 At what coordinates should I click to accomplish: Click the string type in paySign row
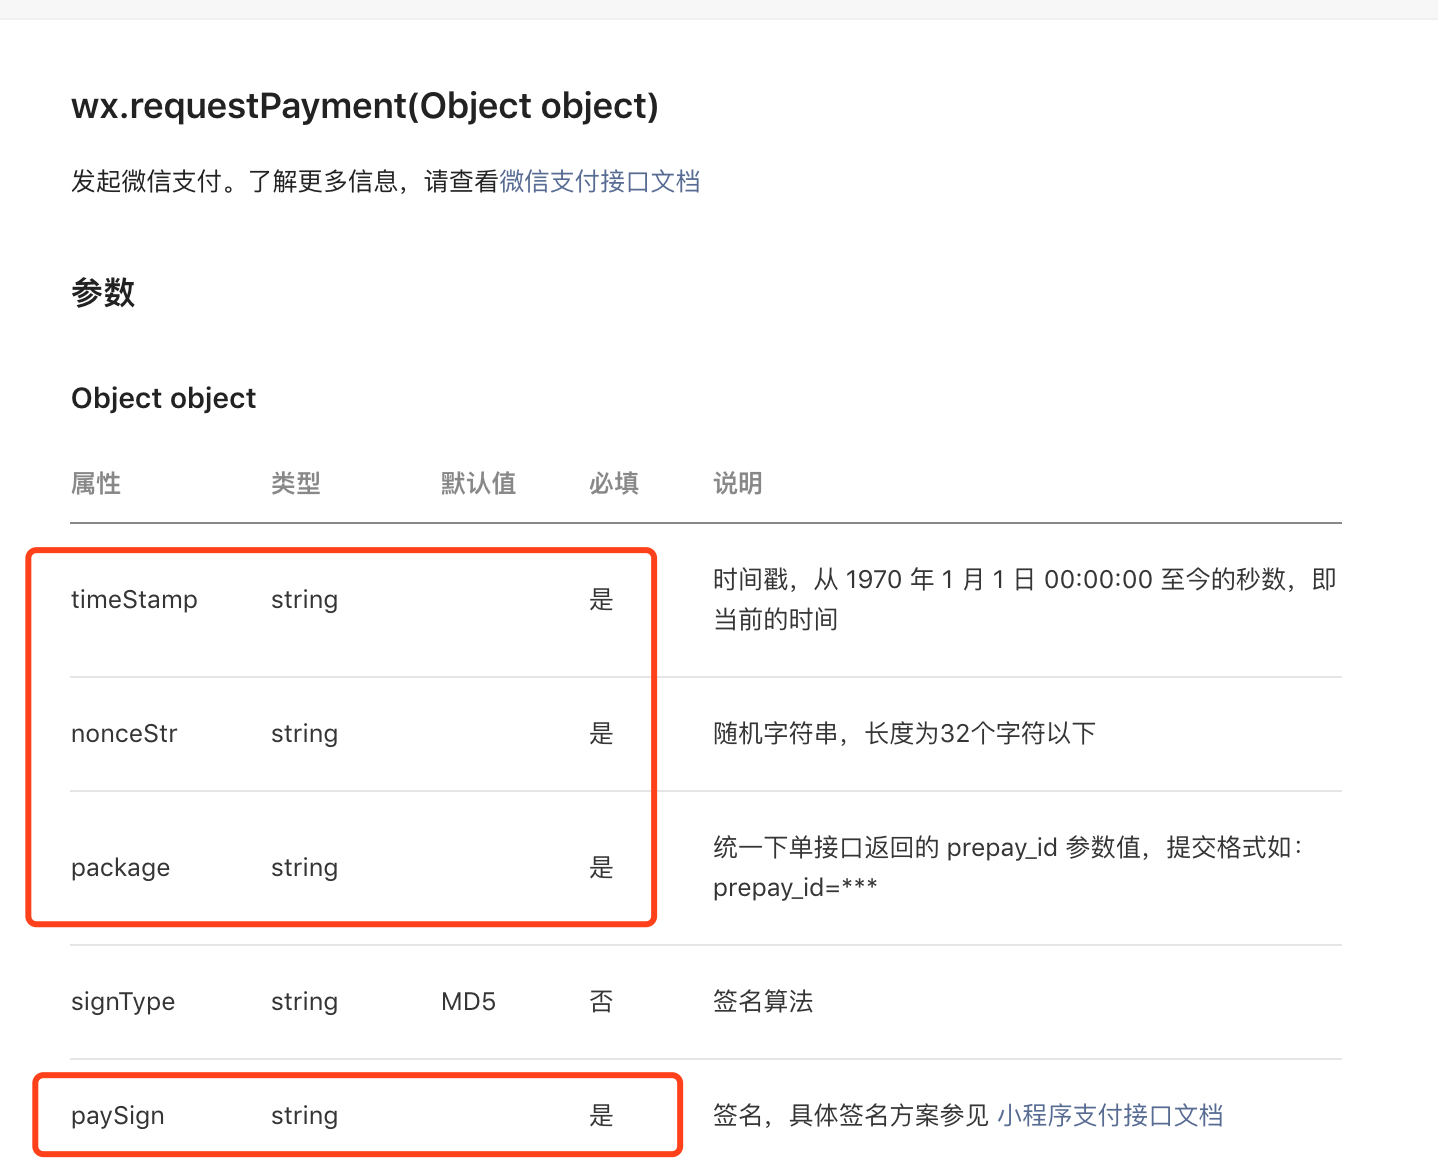click(x=305, y=1115)
